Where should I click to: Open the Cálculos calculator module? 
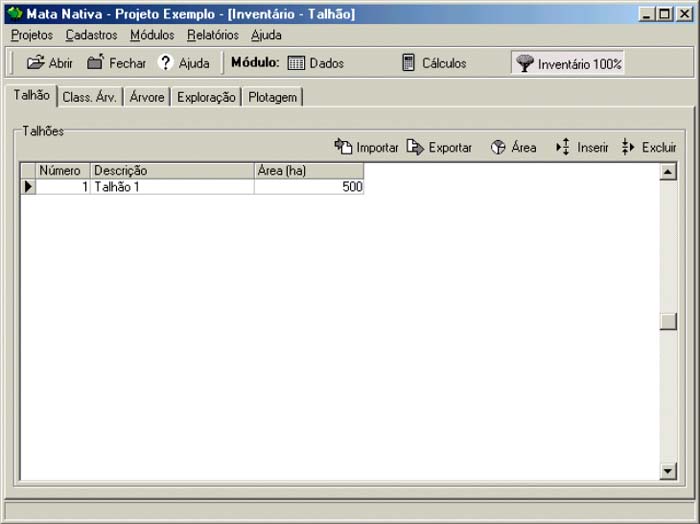tap(408, 63)
